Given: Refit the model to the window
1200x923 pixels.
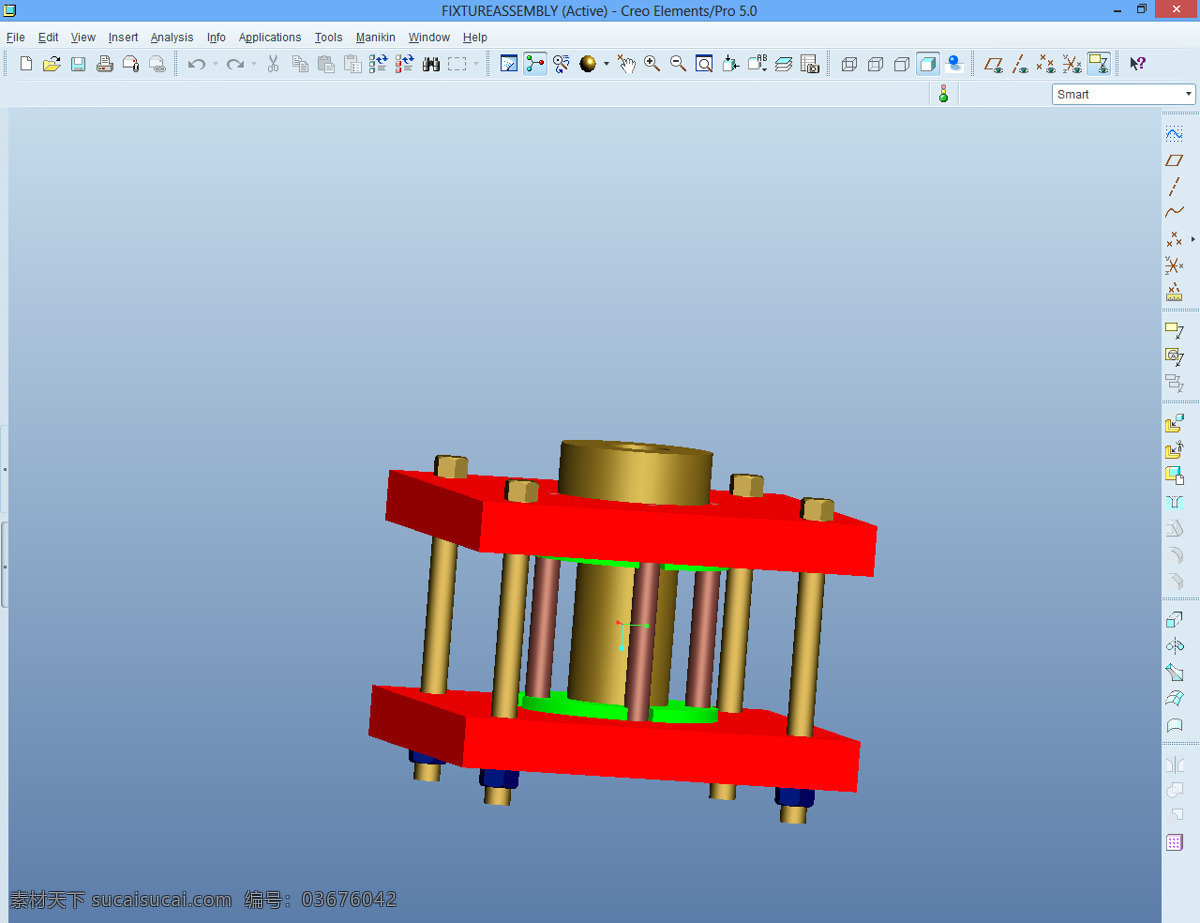Looking at the screenshot, I should [704, 64].
